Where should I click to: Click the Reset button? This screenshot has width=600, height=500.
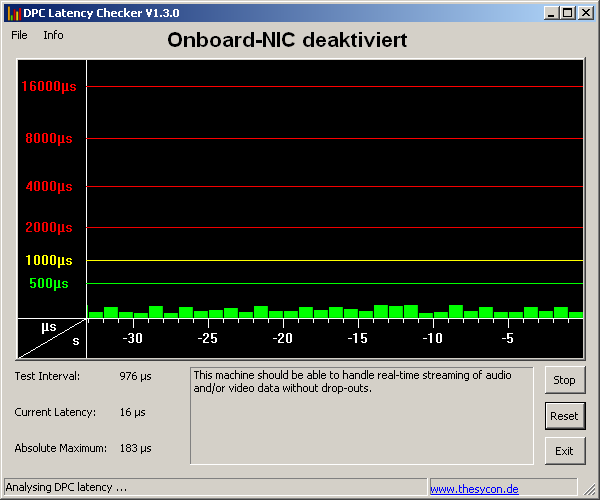(565, 416)
